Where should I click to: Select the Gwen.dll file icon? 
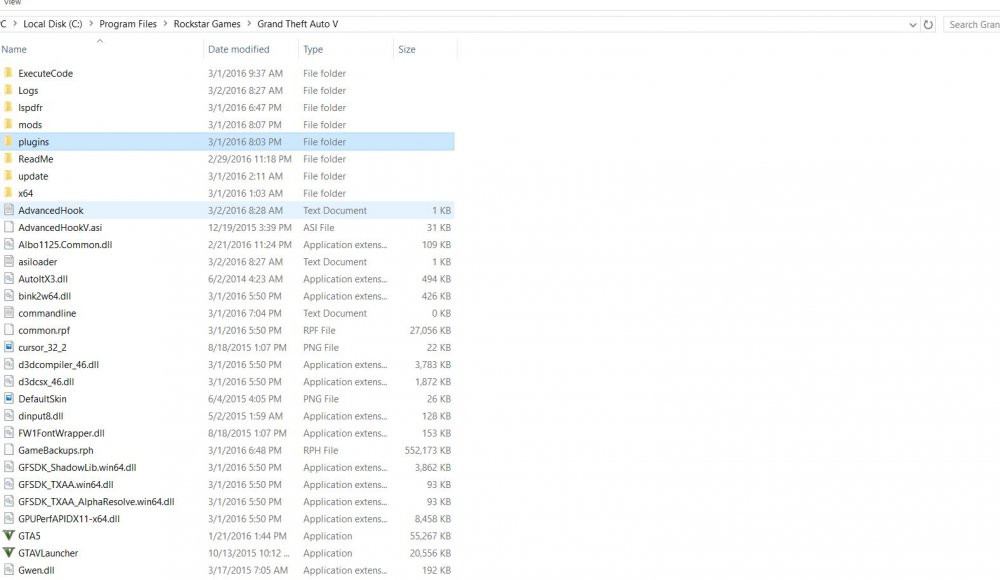8,570
